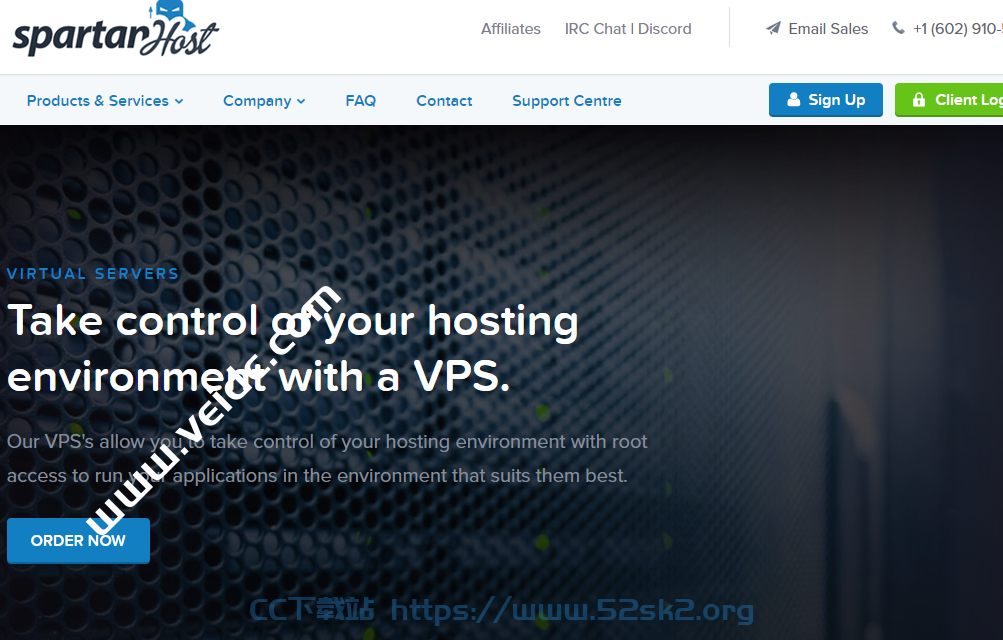Expand the Company dropdown chevron
The width and height of the screenshot is (1003, 640).
[301, 101]
